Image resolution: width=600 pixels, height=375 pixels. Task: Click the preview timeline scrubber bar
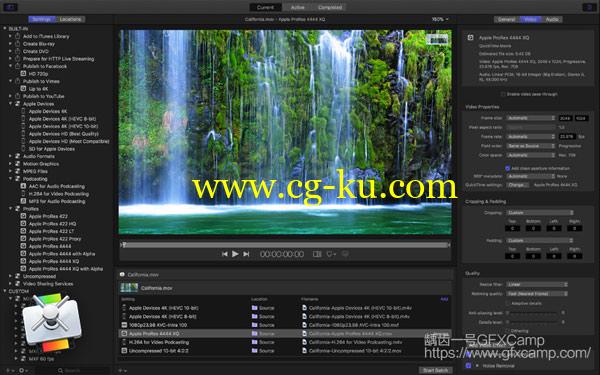(x=286, y=245)
